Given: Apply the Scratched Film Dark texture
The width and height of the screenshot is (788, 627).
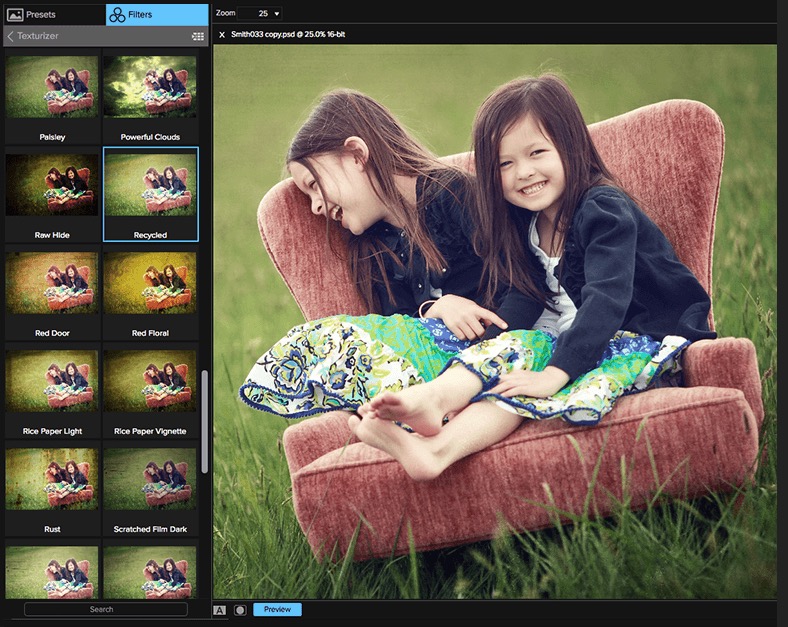Looking at the screenshot, I should (x=150, y=479).
